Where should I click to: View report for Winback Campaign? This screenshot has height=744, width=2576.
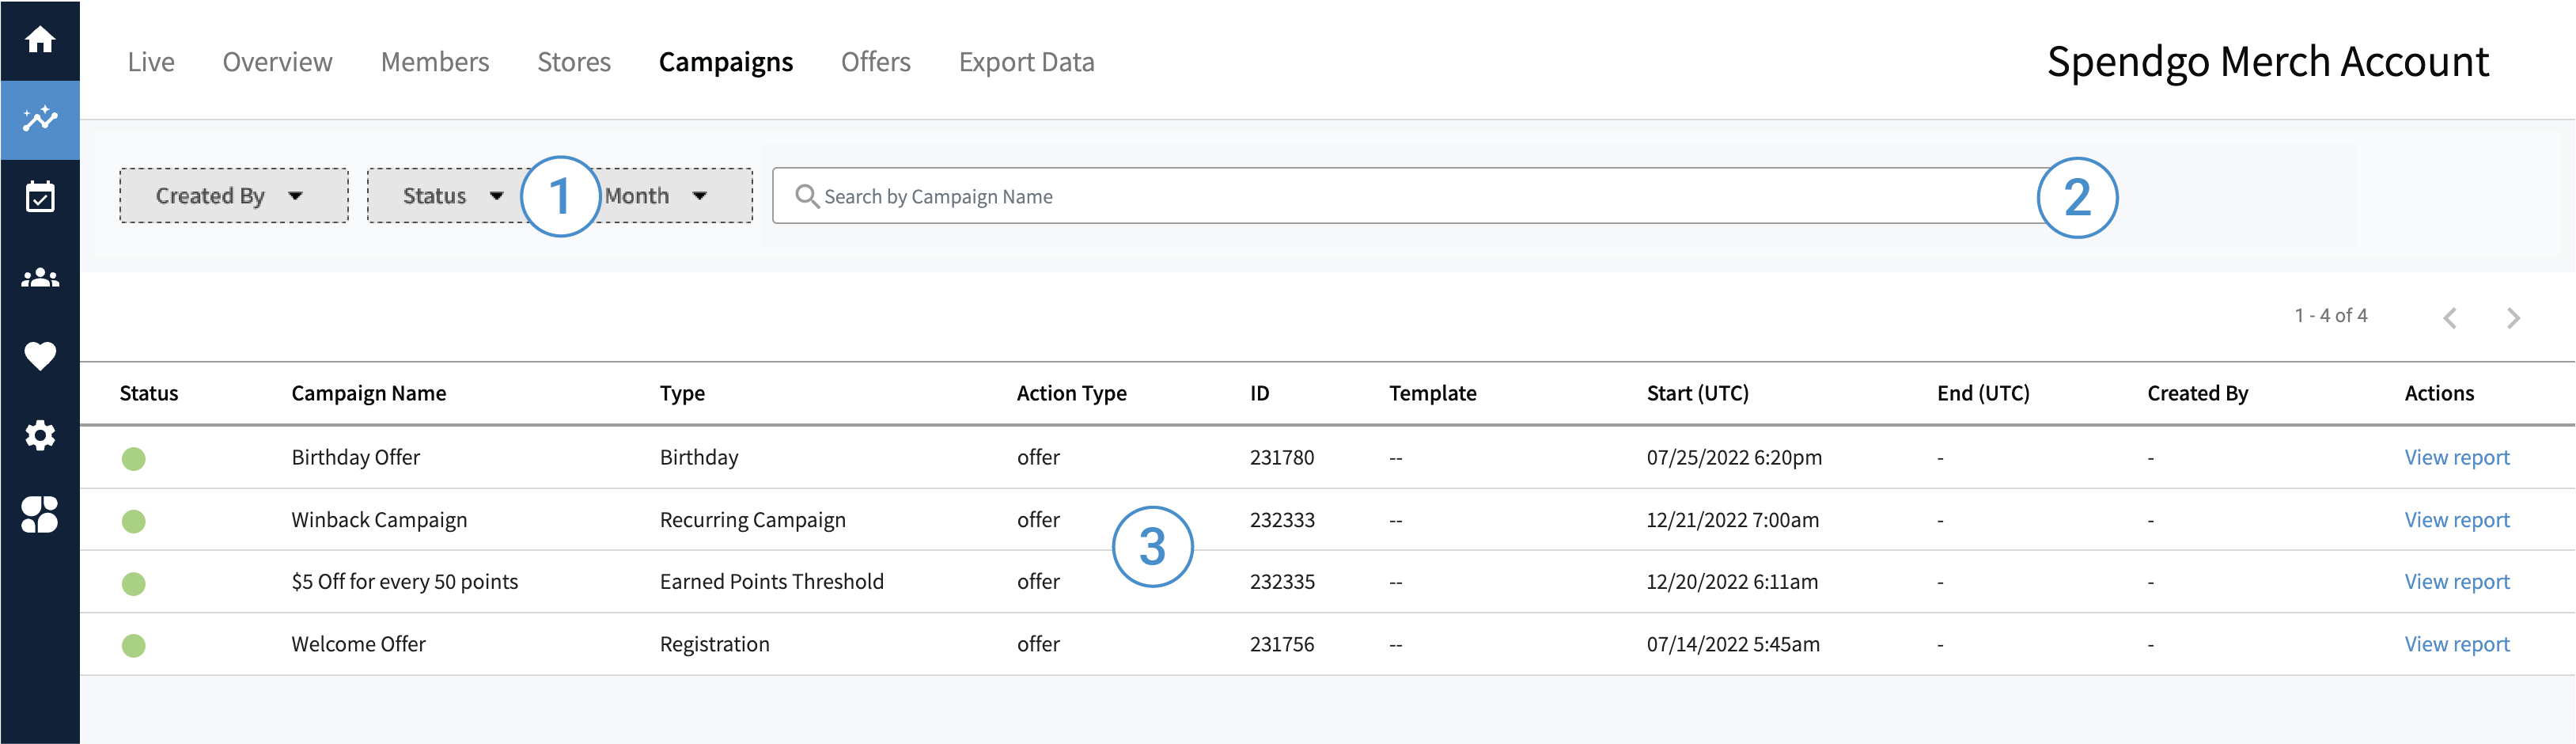coord(2456,520)
